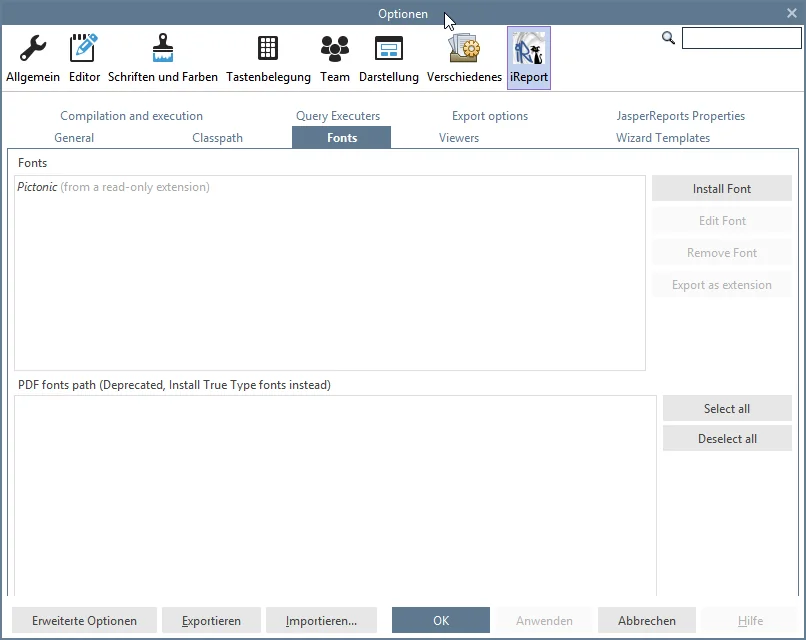The width and height of the screenshot is (806, 640).
Task: Switch to the Classpath tab
Action: point(217,138)
